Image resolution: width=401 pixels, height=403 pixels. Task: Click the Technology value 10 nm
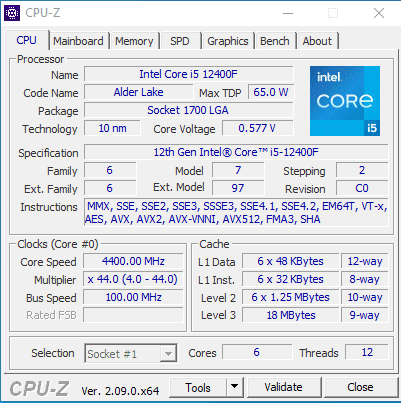(112, 128)
